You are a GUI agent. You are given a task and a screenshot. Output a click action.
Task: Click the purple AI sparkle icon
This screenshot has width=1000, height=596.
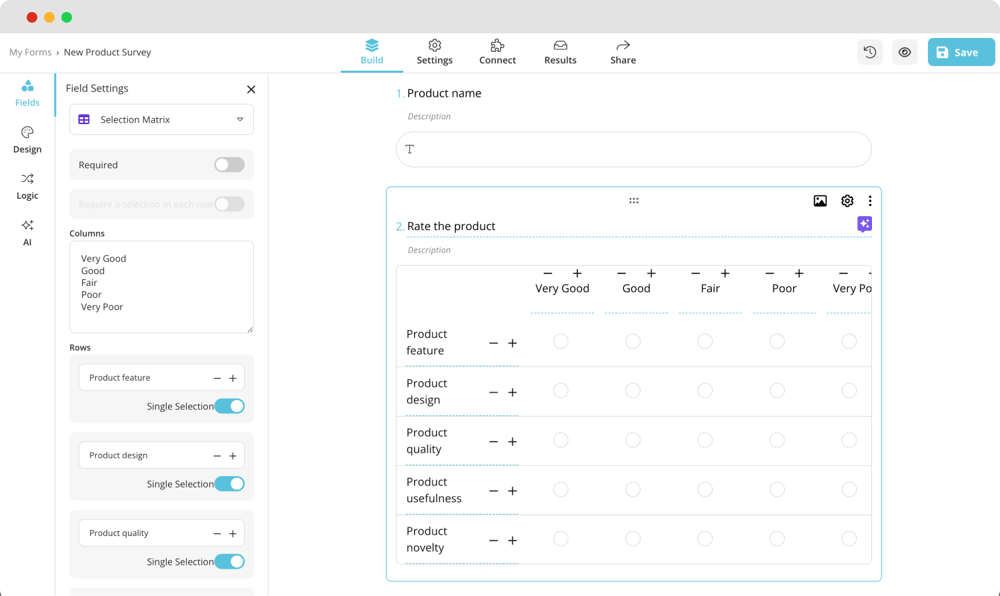[x=865, y=224]
